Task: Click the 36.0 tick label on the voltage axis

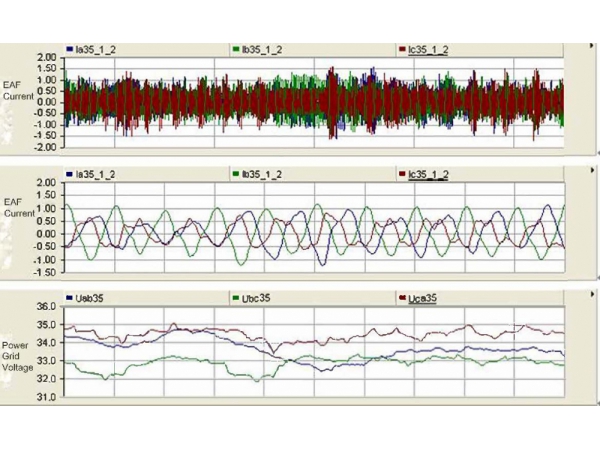Action: [x=46, y=308]
